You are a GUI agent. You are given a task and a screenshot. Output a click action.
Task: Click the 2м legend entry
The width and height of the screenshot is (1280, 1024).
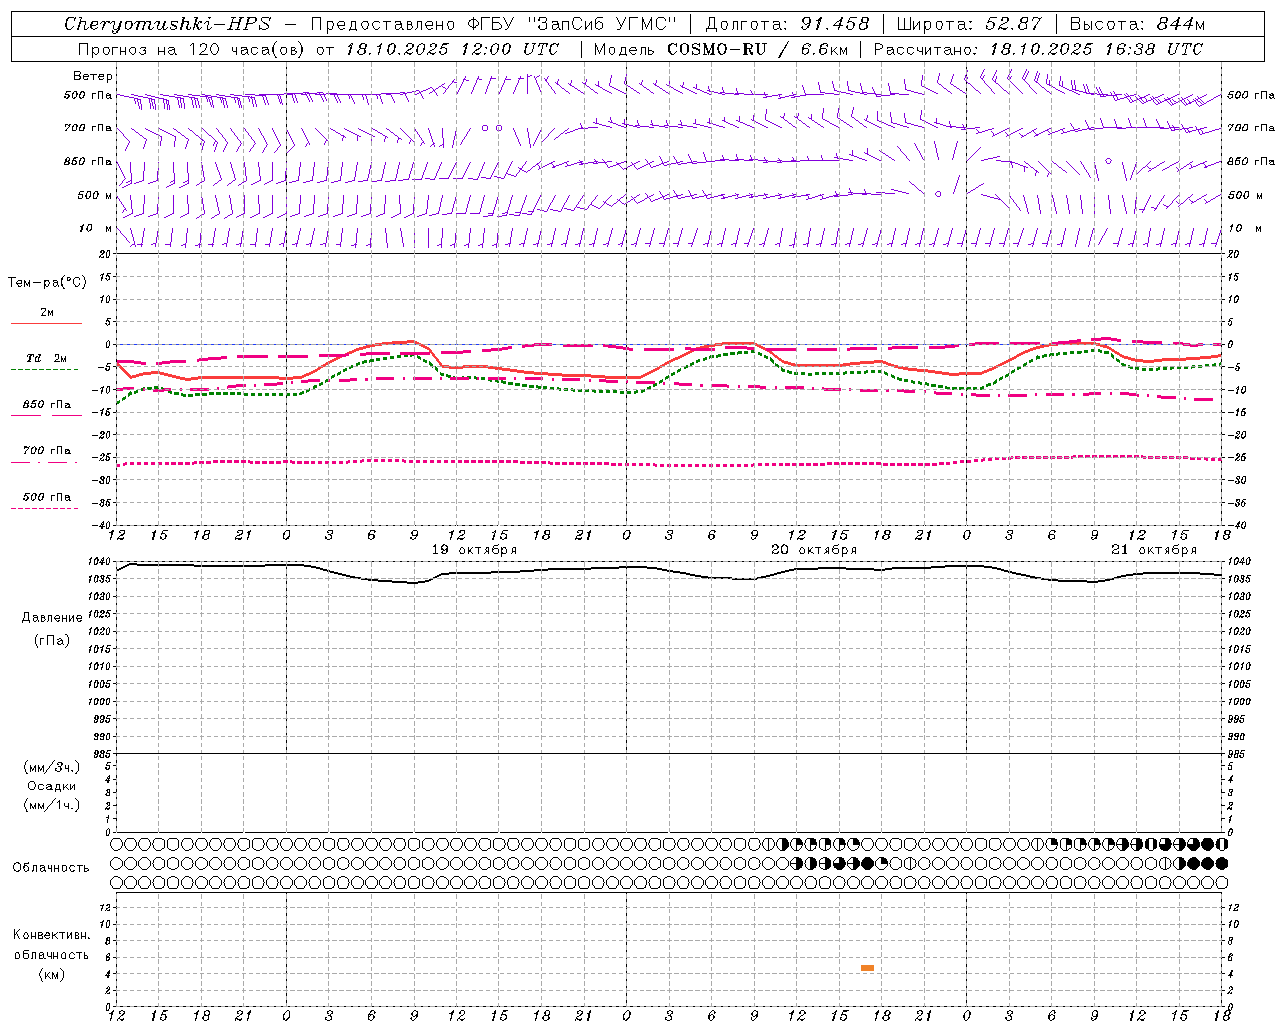point(47,313)
